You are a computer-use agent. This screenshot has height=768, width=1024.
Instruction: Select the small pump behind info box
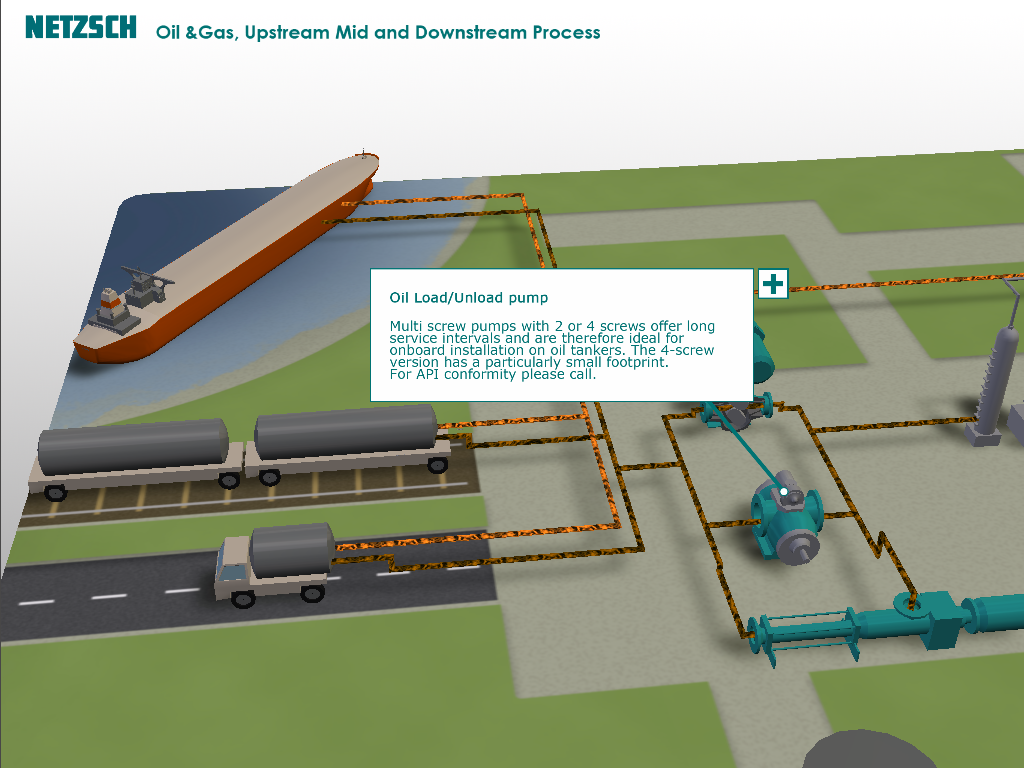point(737,413)
